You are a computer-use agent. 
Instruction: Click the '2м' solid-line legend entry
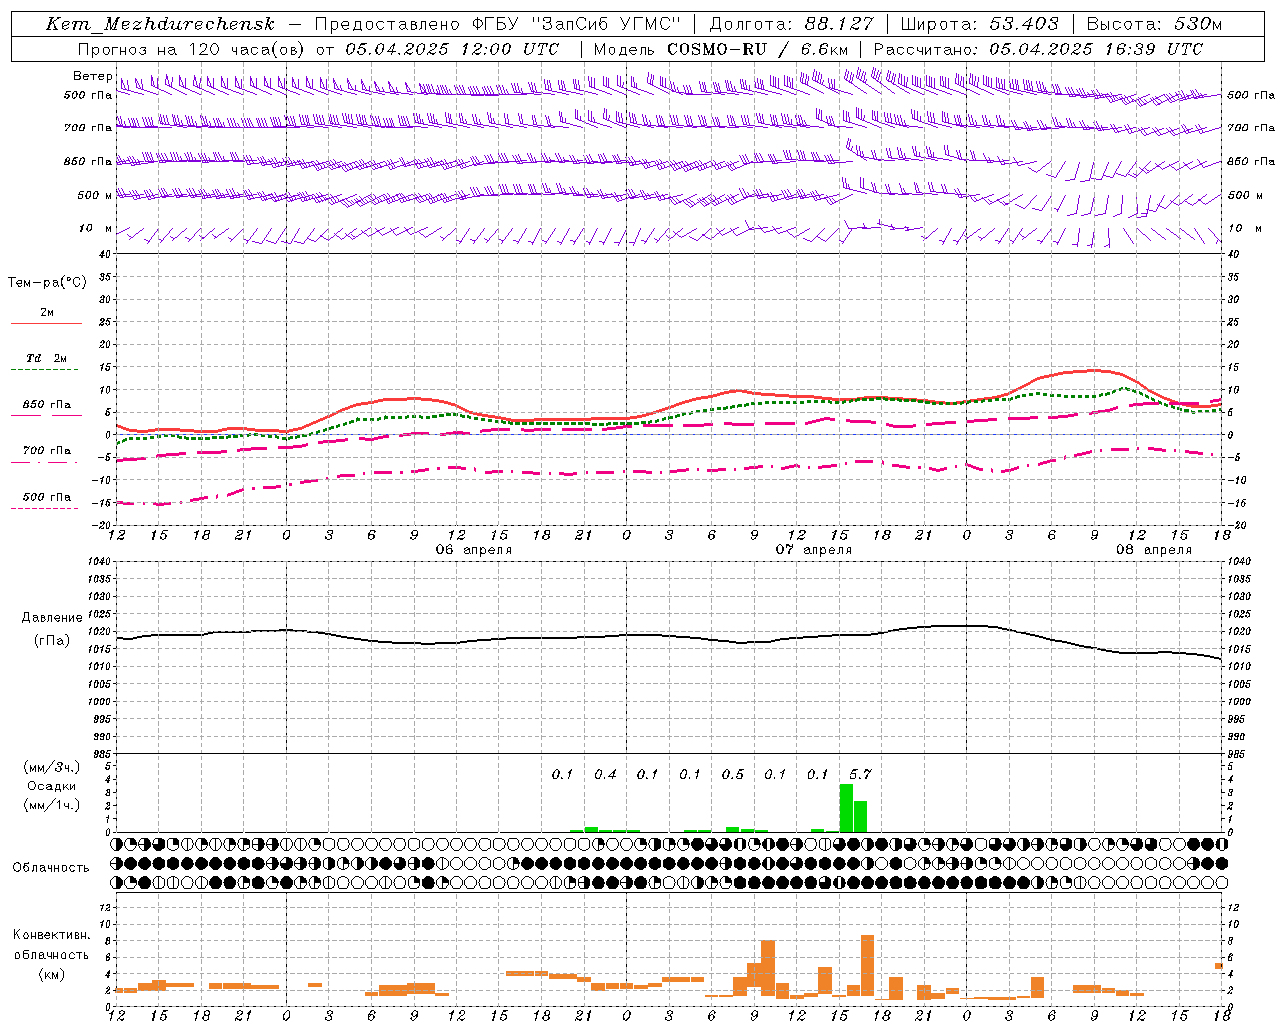click(x=47, y=312)
